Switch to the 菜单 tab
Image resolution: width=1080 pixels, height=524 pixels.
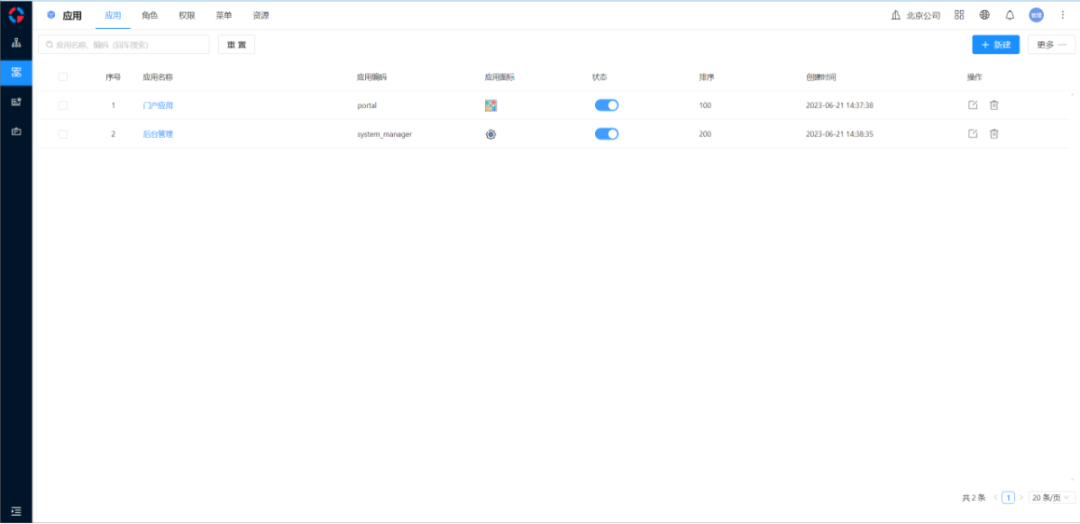click(x=224, y=16)
